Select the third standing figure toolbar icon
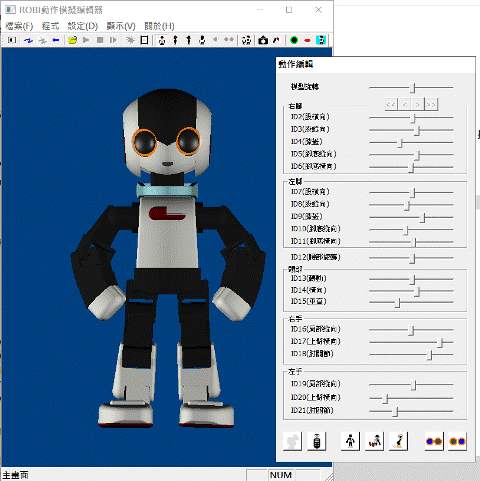 [x=189, y=40]
